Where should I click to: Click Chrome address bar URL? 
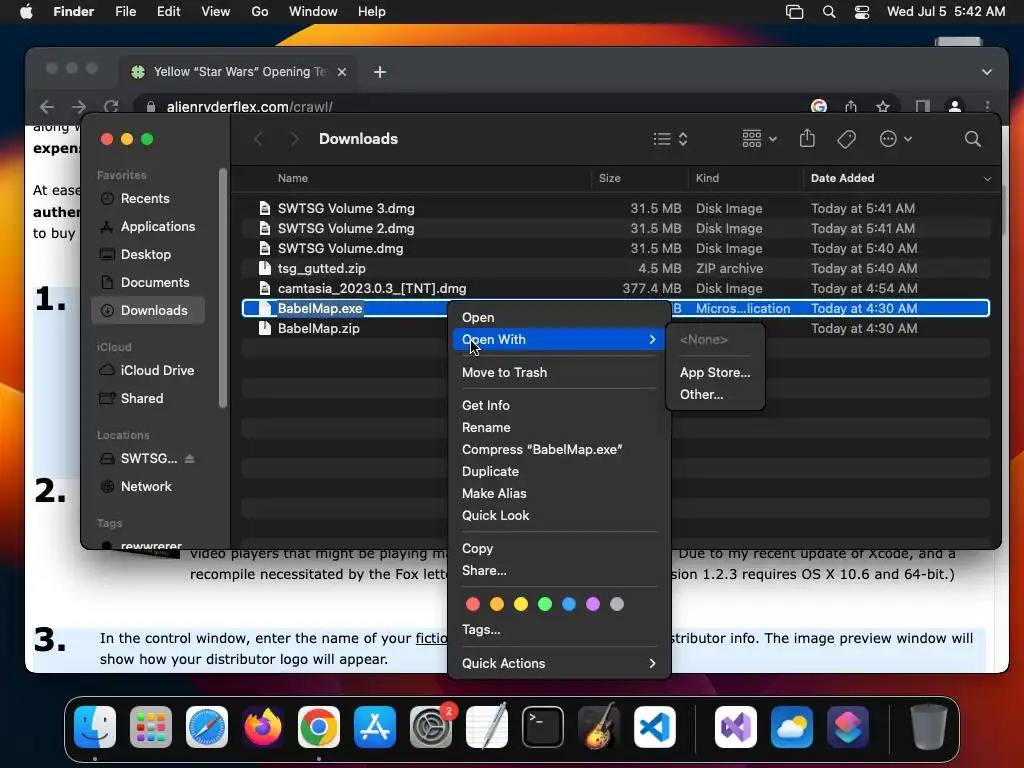(249, 106)
